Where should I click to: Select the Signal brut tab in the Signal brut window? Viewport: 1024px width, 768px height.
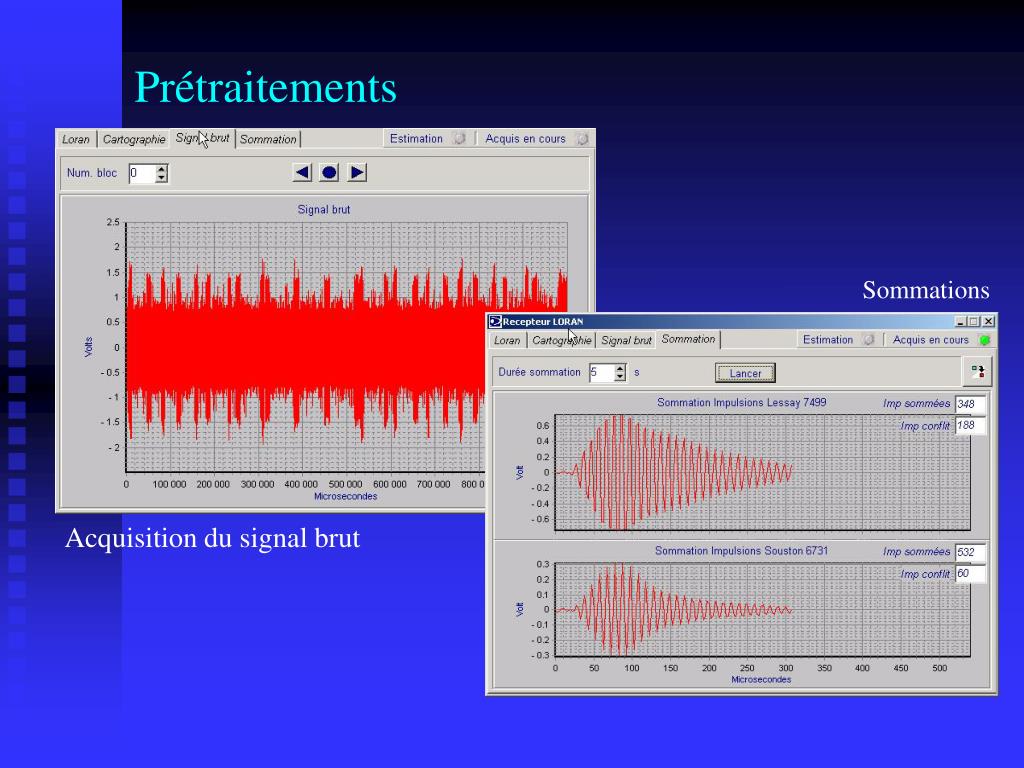click(x=202, y=138)
